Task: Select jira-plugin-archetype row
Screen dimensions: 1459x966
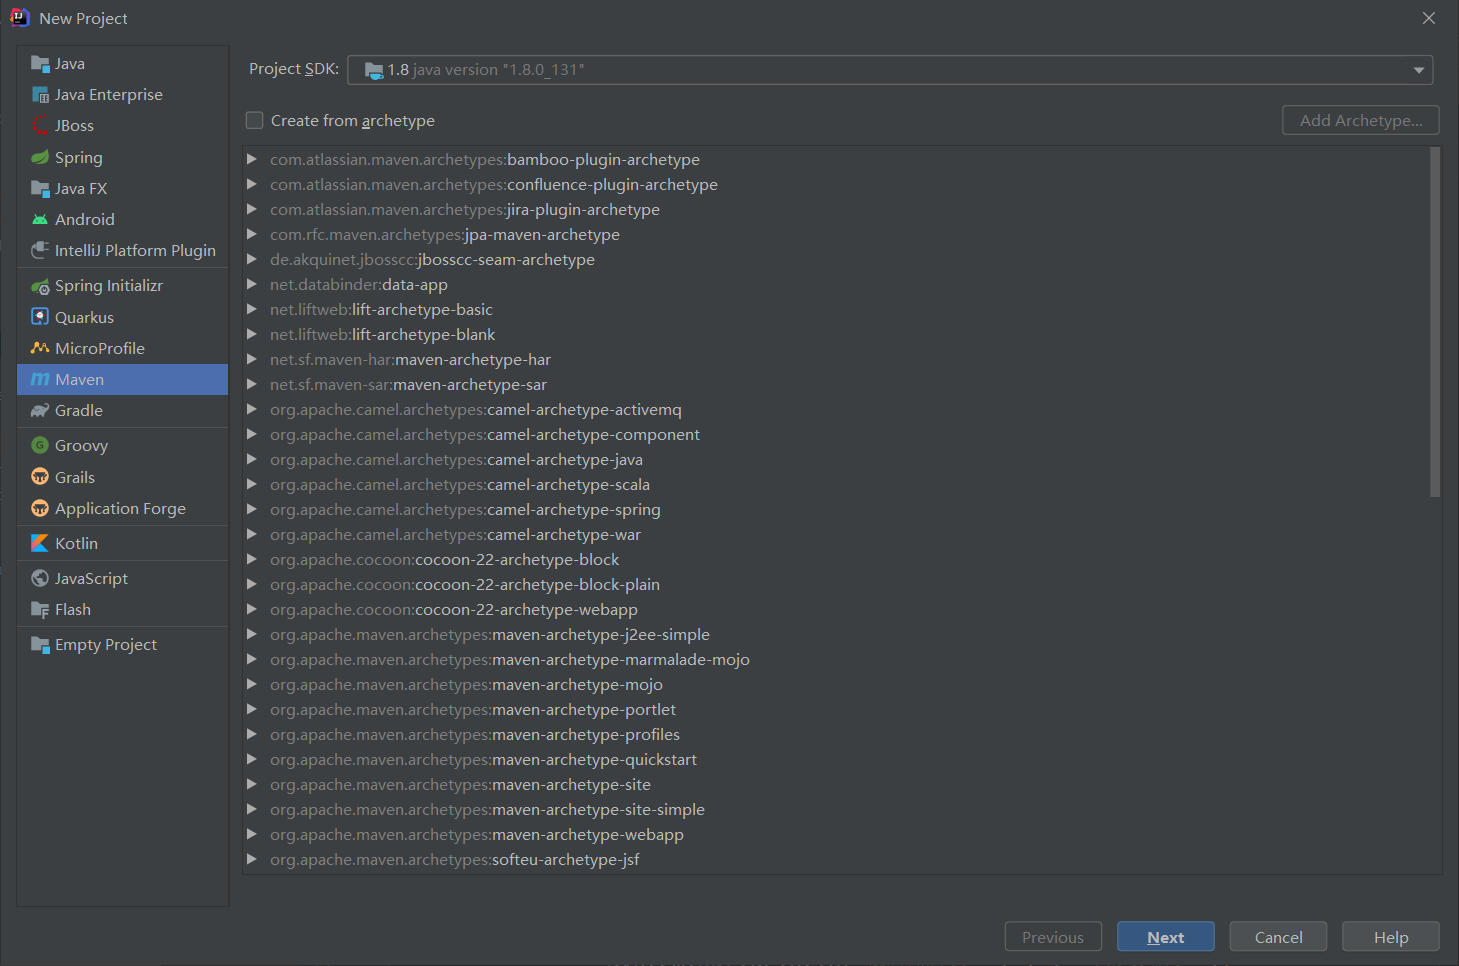Action: tap(836, 209)
